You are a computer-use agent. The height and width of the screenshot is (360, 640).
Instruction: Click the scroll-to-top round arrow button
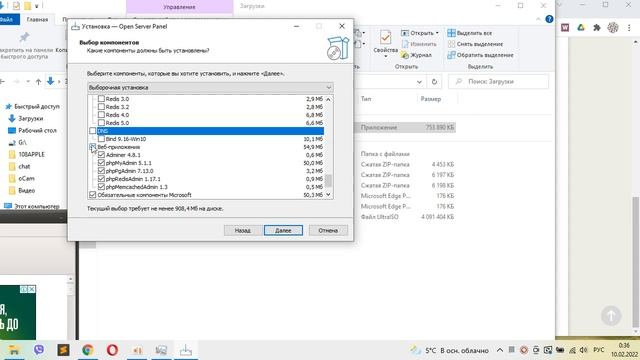point(611,315)
